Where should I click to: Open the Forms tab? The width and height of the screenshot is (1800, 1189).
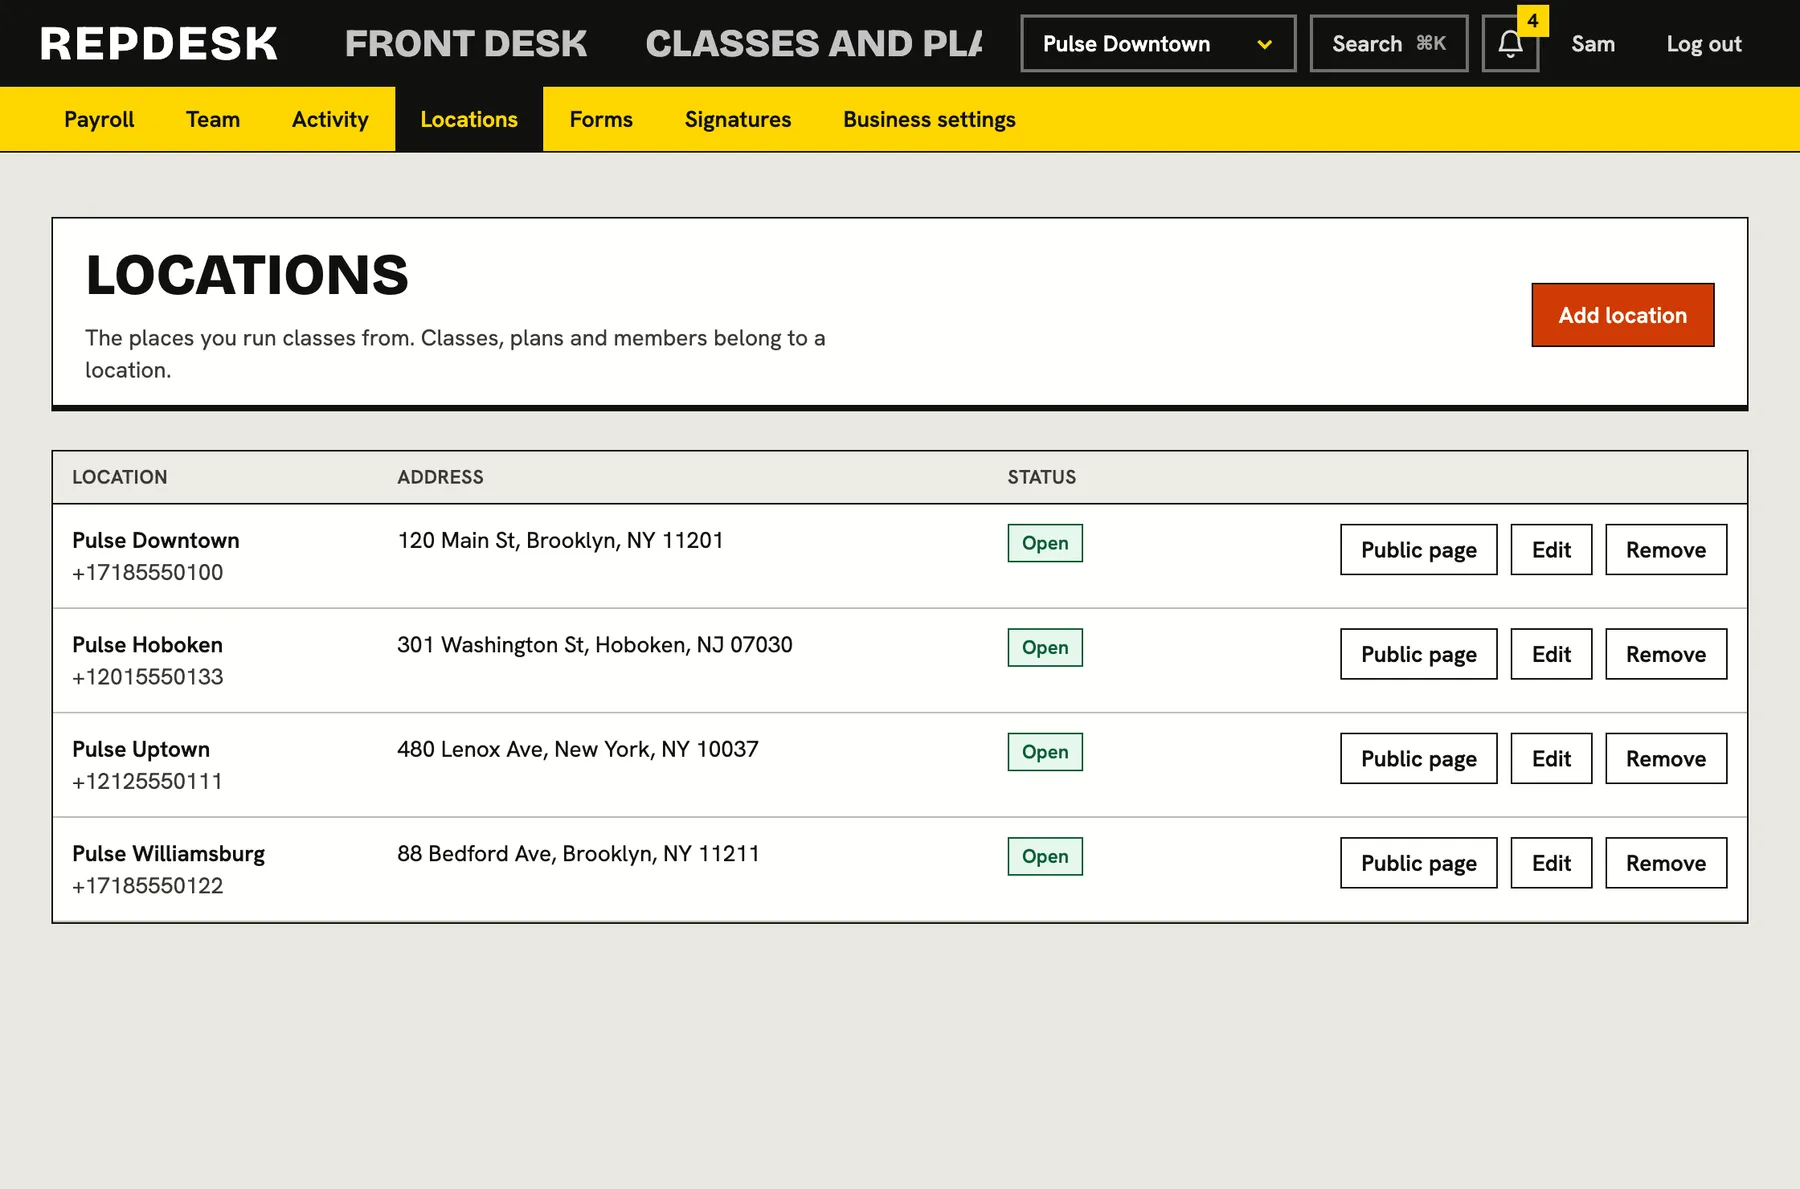[x=601, y=119]
